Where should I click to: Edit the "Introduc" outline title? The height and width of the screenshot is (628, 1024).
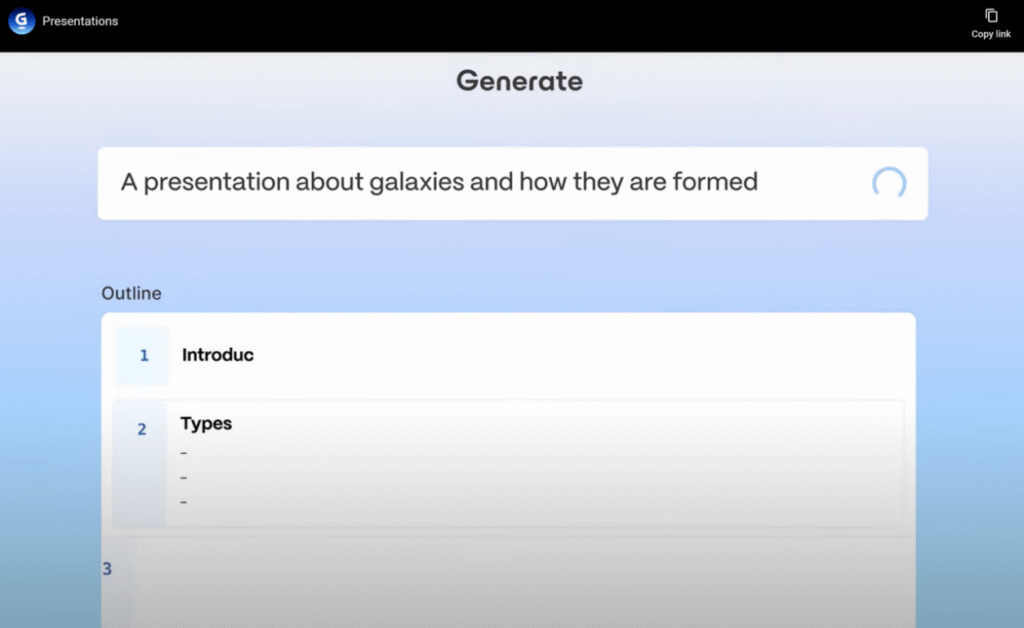coord(217,355)
